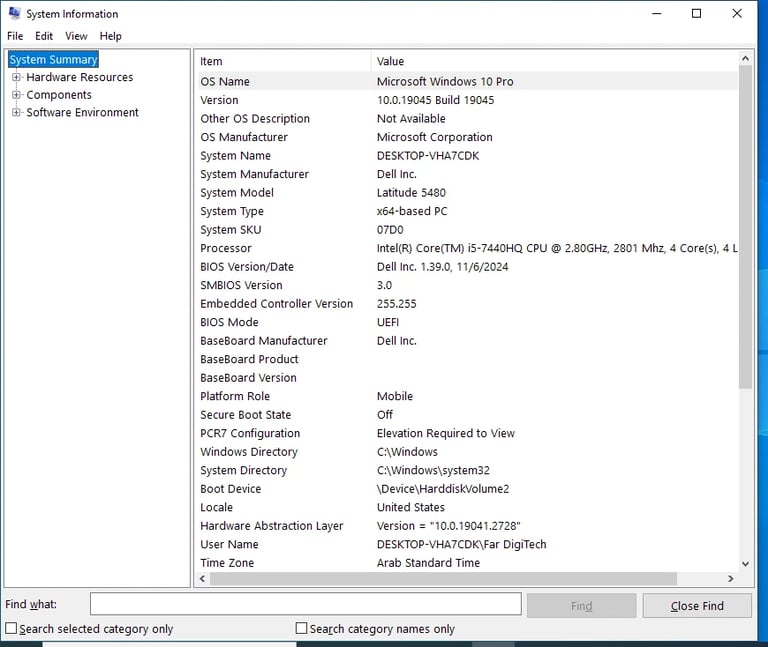Viewport: 768px width, 647px height.
Task: Click the DESKTOP-VHA7CDK system name value
Action: pos(428,156)
